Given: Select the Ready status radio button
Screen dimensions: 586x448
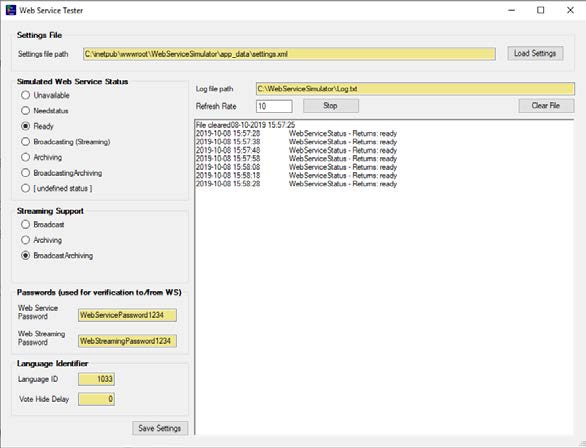Looking at the screenshot, I should coord(25,126).
